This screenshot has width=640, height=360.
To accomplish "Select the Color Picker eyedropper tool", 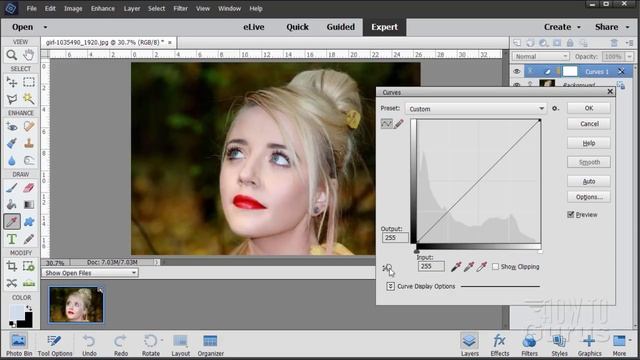I will pyautogui.click(x=11, y=222).
